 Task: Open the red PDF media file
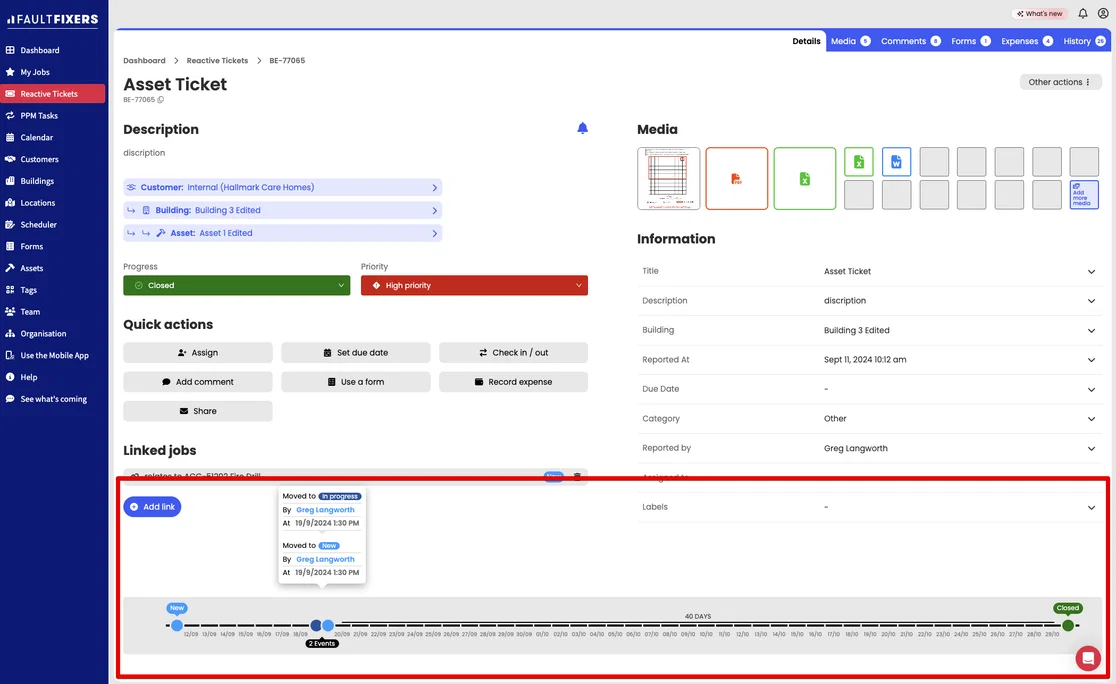737,179
